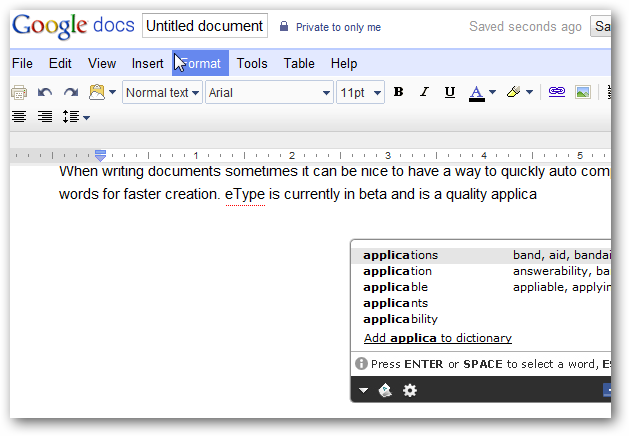Open the Arial font dropdown
This screenshot has height=436, width=629.
coord(269,93)
